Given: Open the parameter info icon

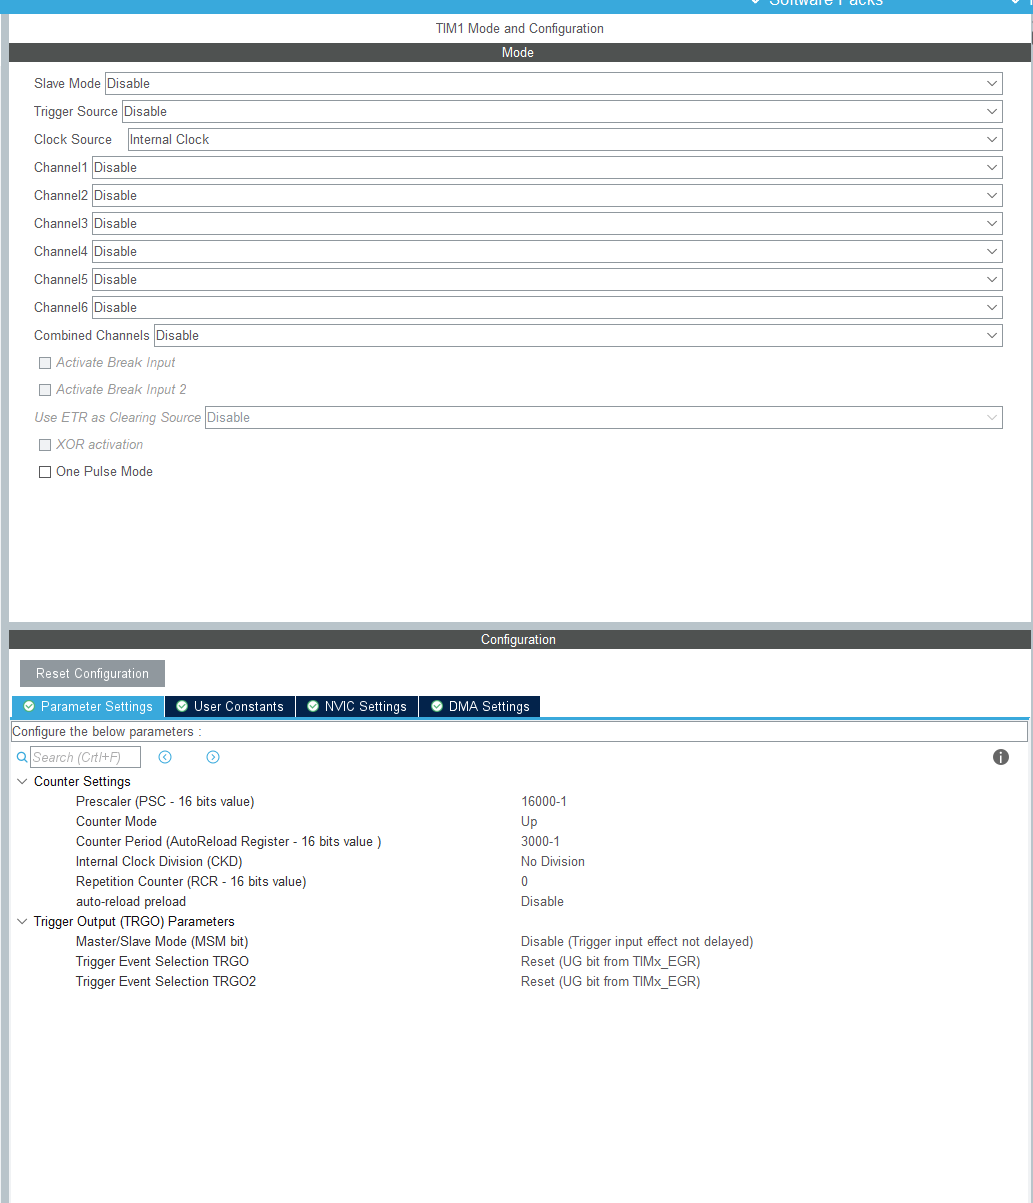Looking at the screenshot, I should click(1001, 757).
